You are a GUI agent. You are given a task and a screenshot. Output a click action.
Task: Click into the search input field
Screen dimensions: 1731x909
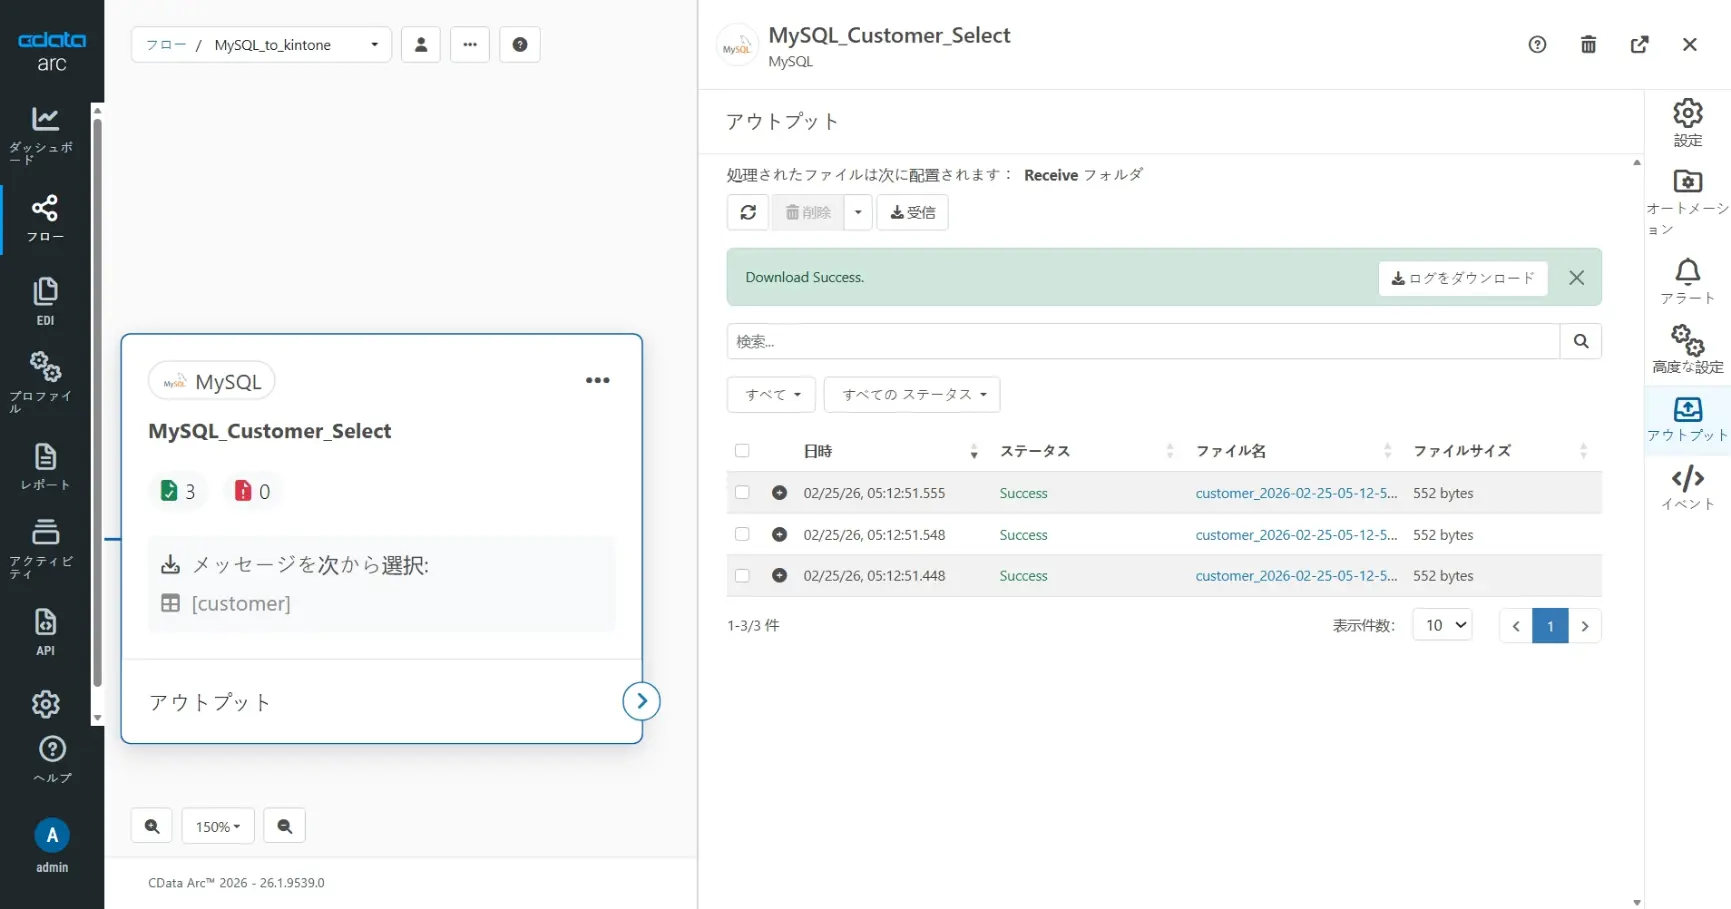tap(1142, 341)
